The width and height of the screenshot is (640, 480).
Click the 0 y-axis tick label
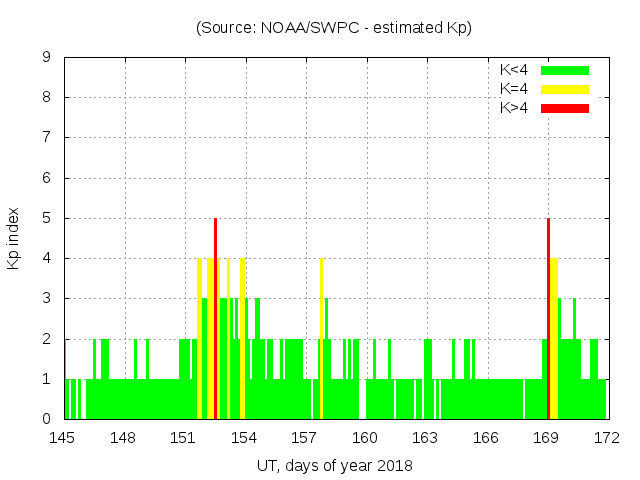(47, 419)
